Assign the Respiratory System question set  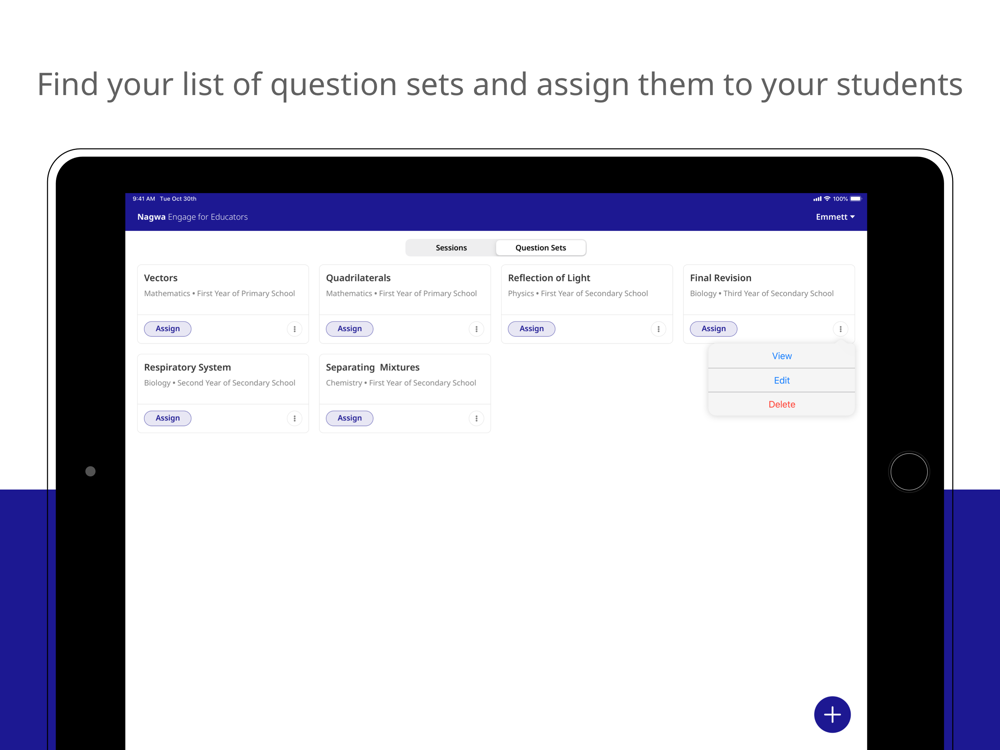pos(168,418)
